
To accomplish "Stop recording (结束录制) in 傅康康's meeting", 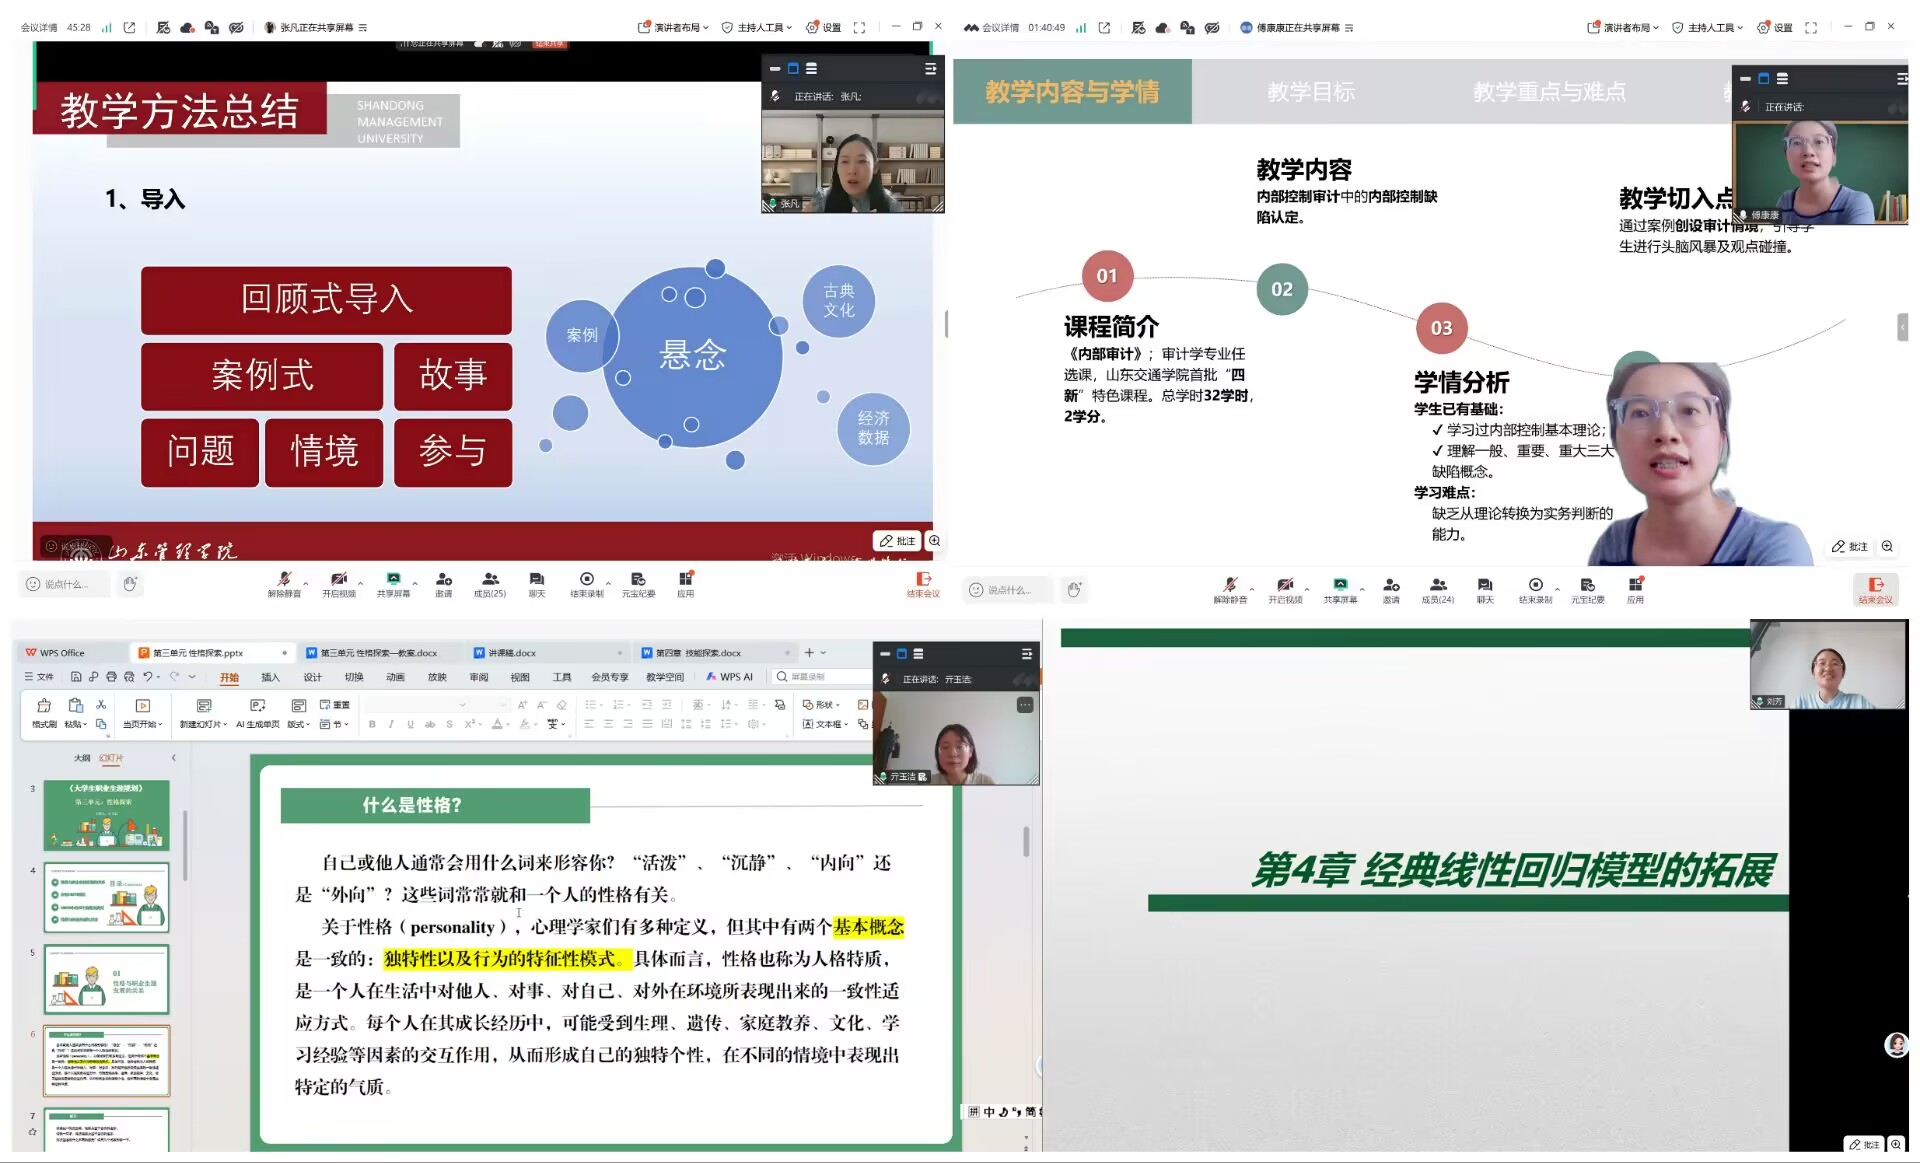I will (x=1535, y=590).
